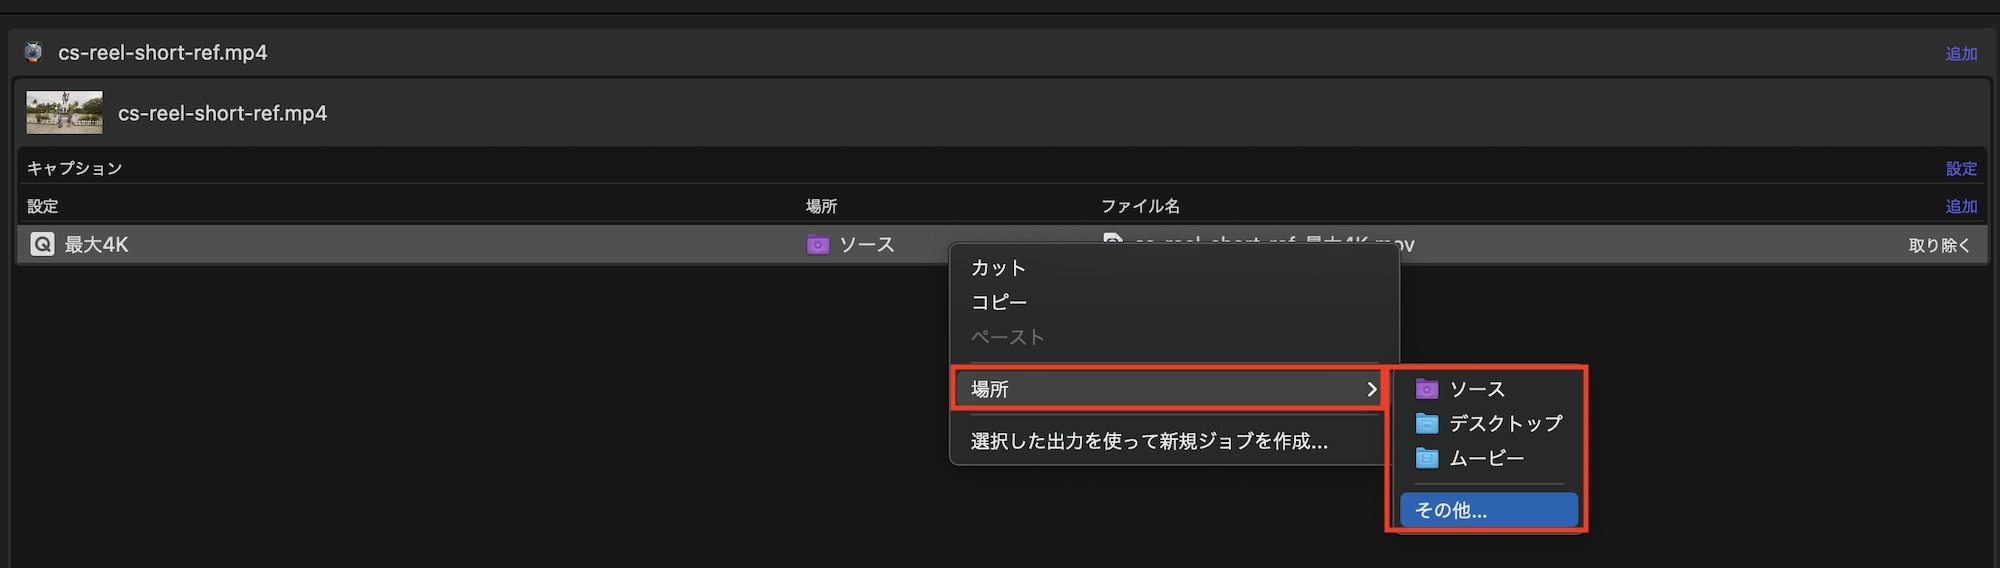Select その他... in the location submenu
The height and width of the screenshot is (568, 2000).
[1451, 510]
